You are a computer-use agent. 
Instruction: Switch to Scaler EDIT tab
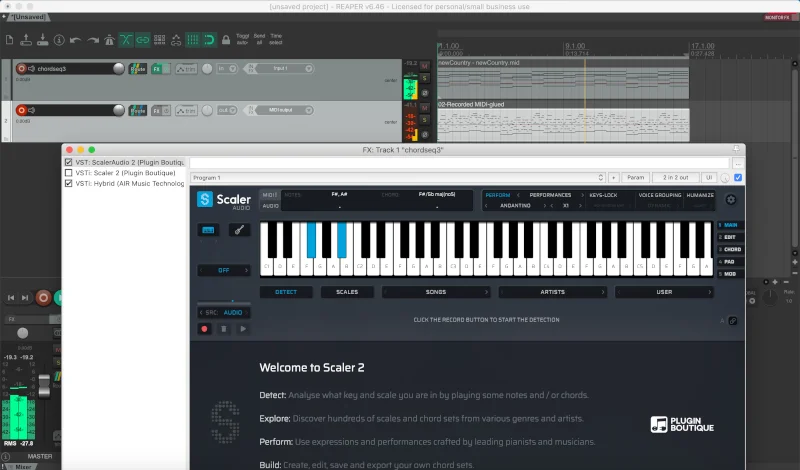(730, 237)
